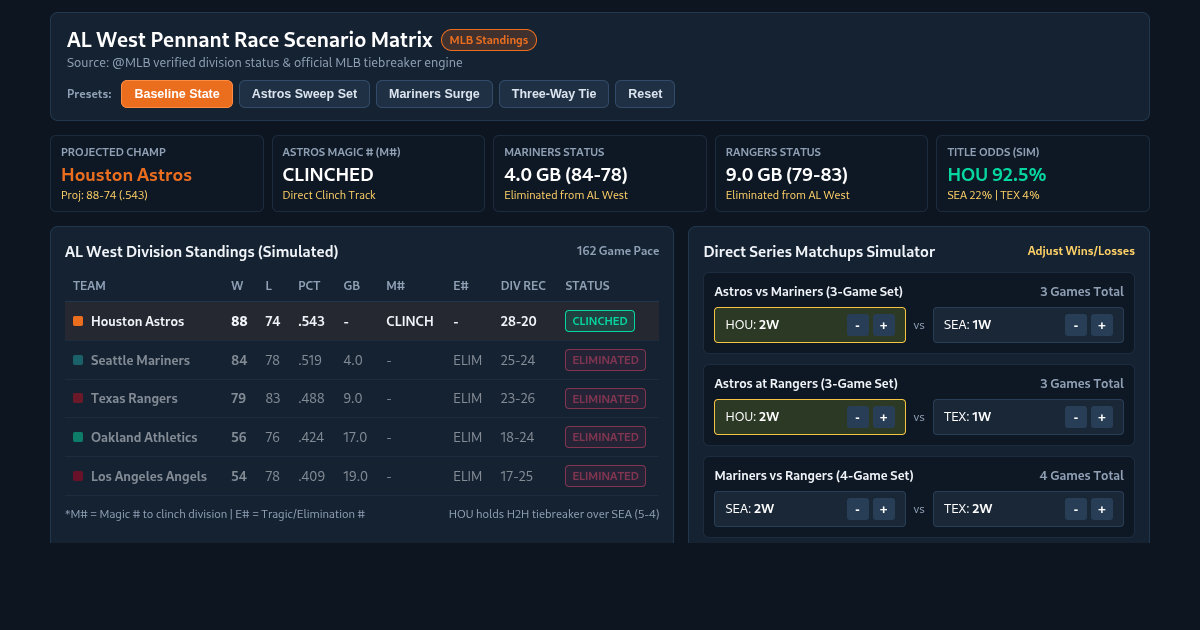Increase SEA wins in Astros vs Mariners set

pyautogui.click(x=1102, y=325)
